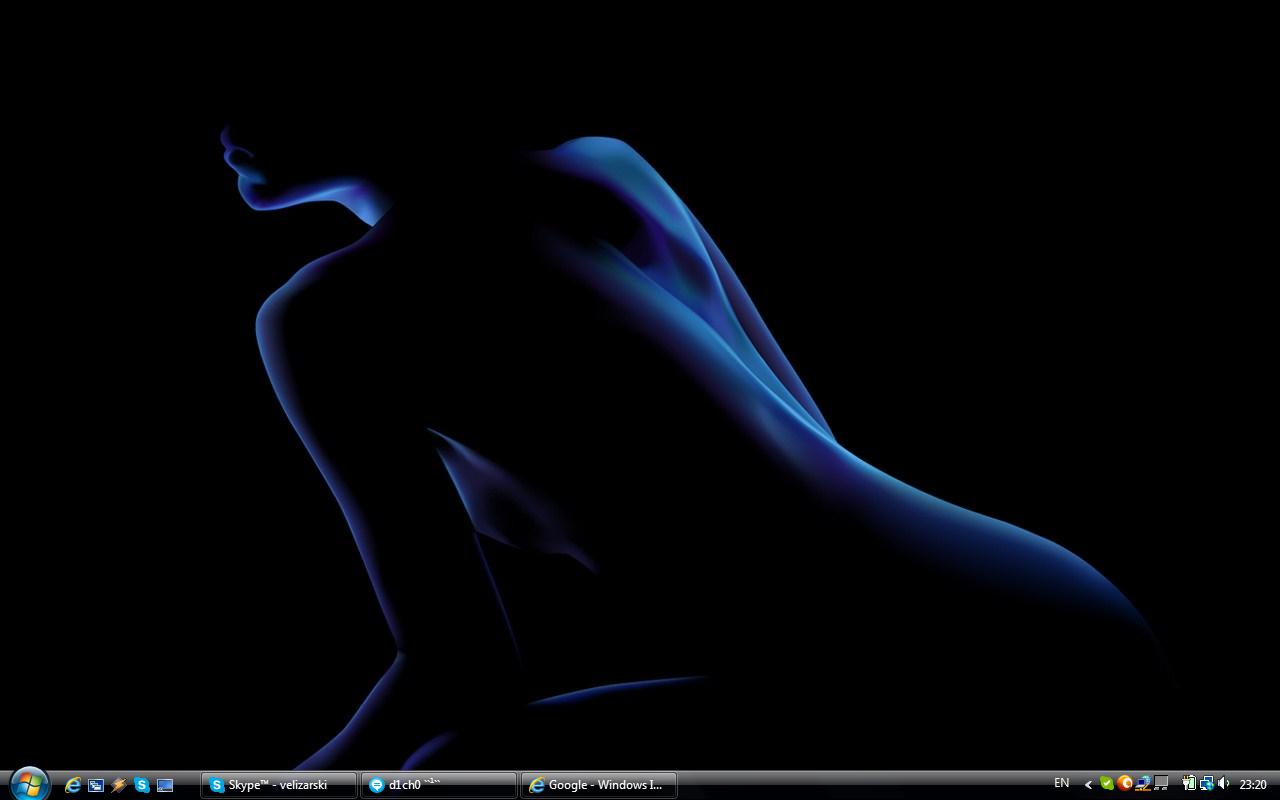Click the 23:20 system clock
Screen dimensions: 1280x800
[1252, 785]
